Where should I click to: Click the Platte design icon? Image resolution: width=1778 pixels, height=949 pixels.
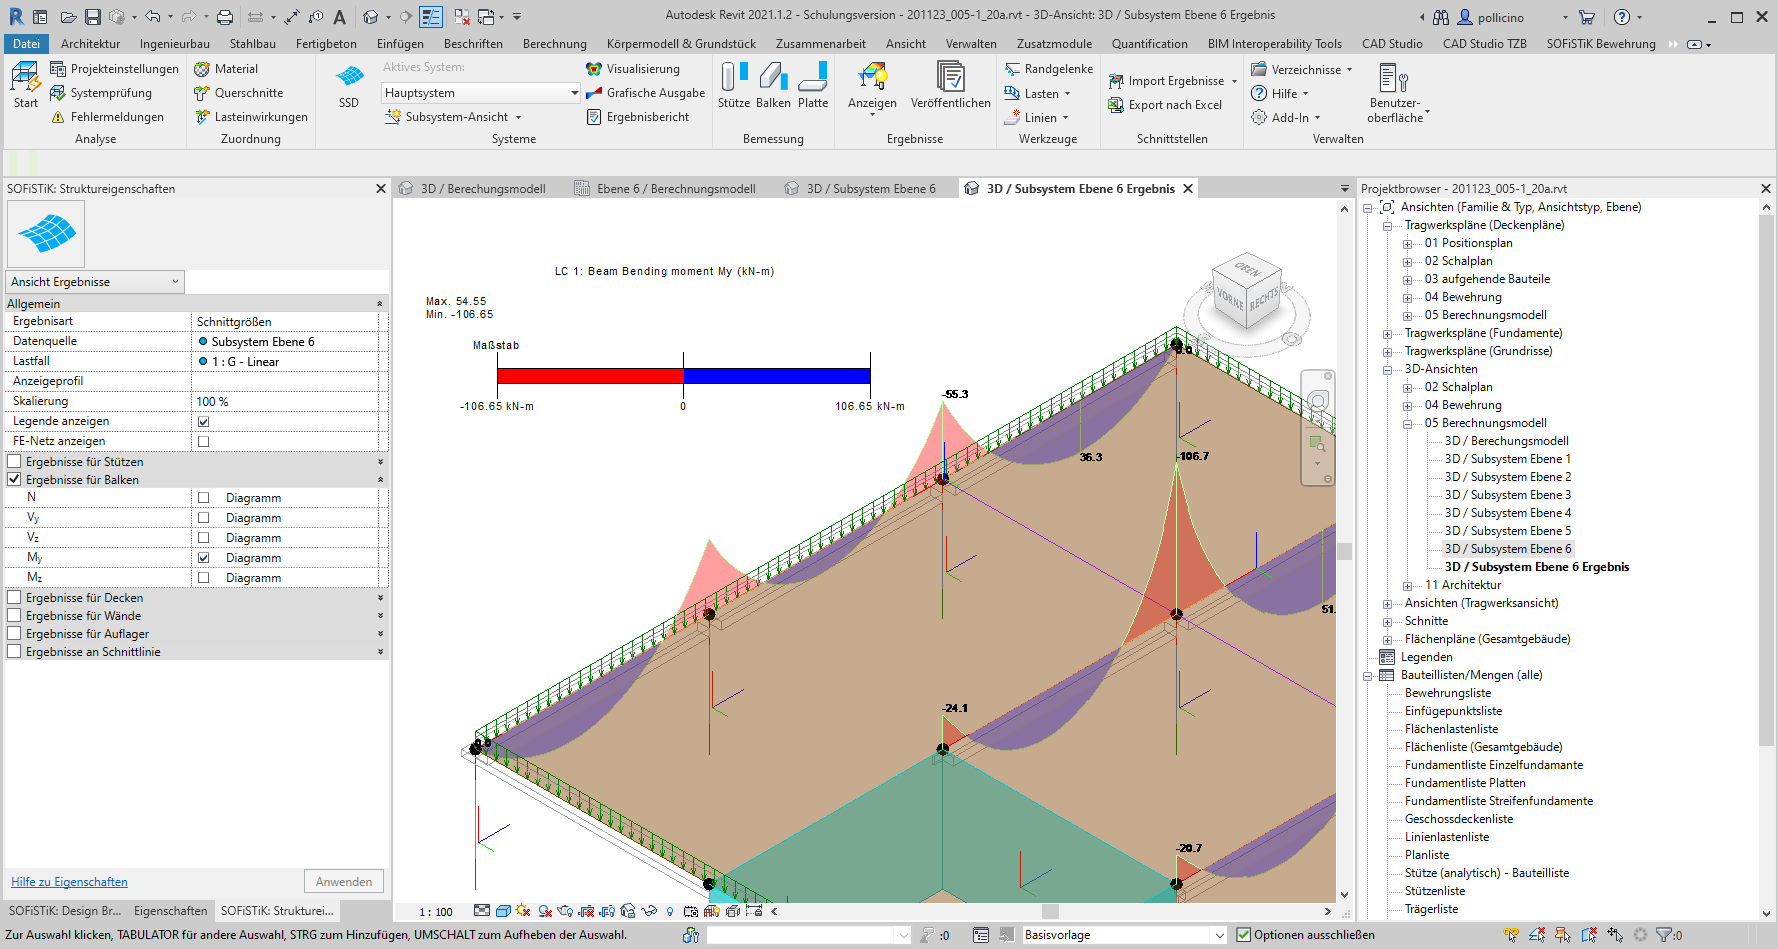tap(813, 84)
